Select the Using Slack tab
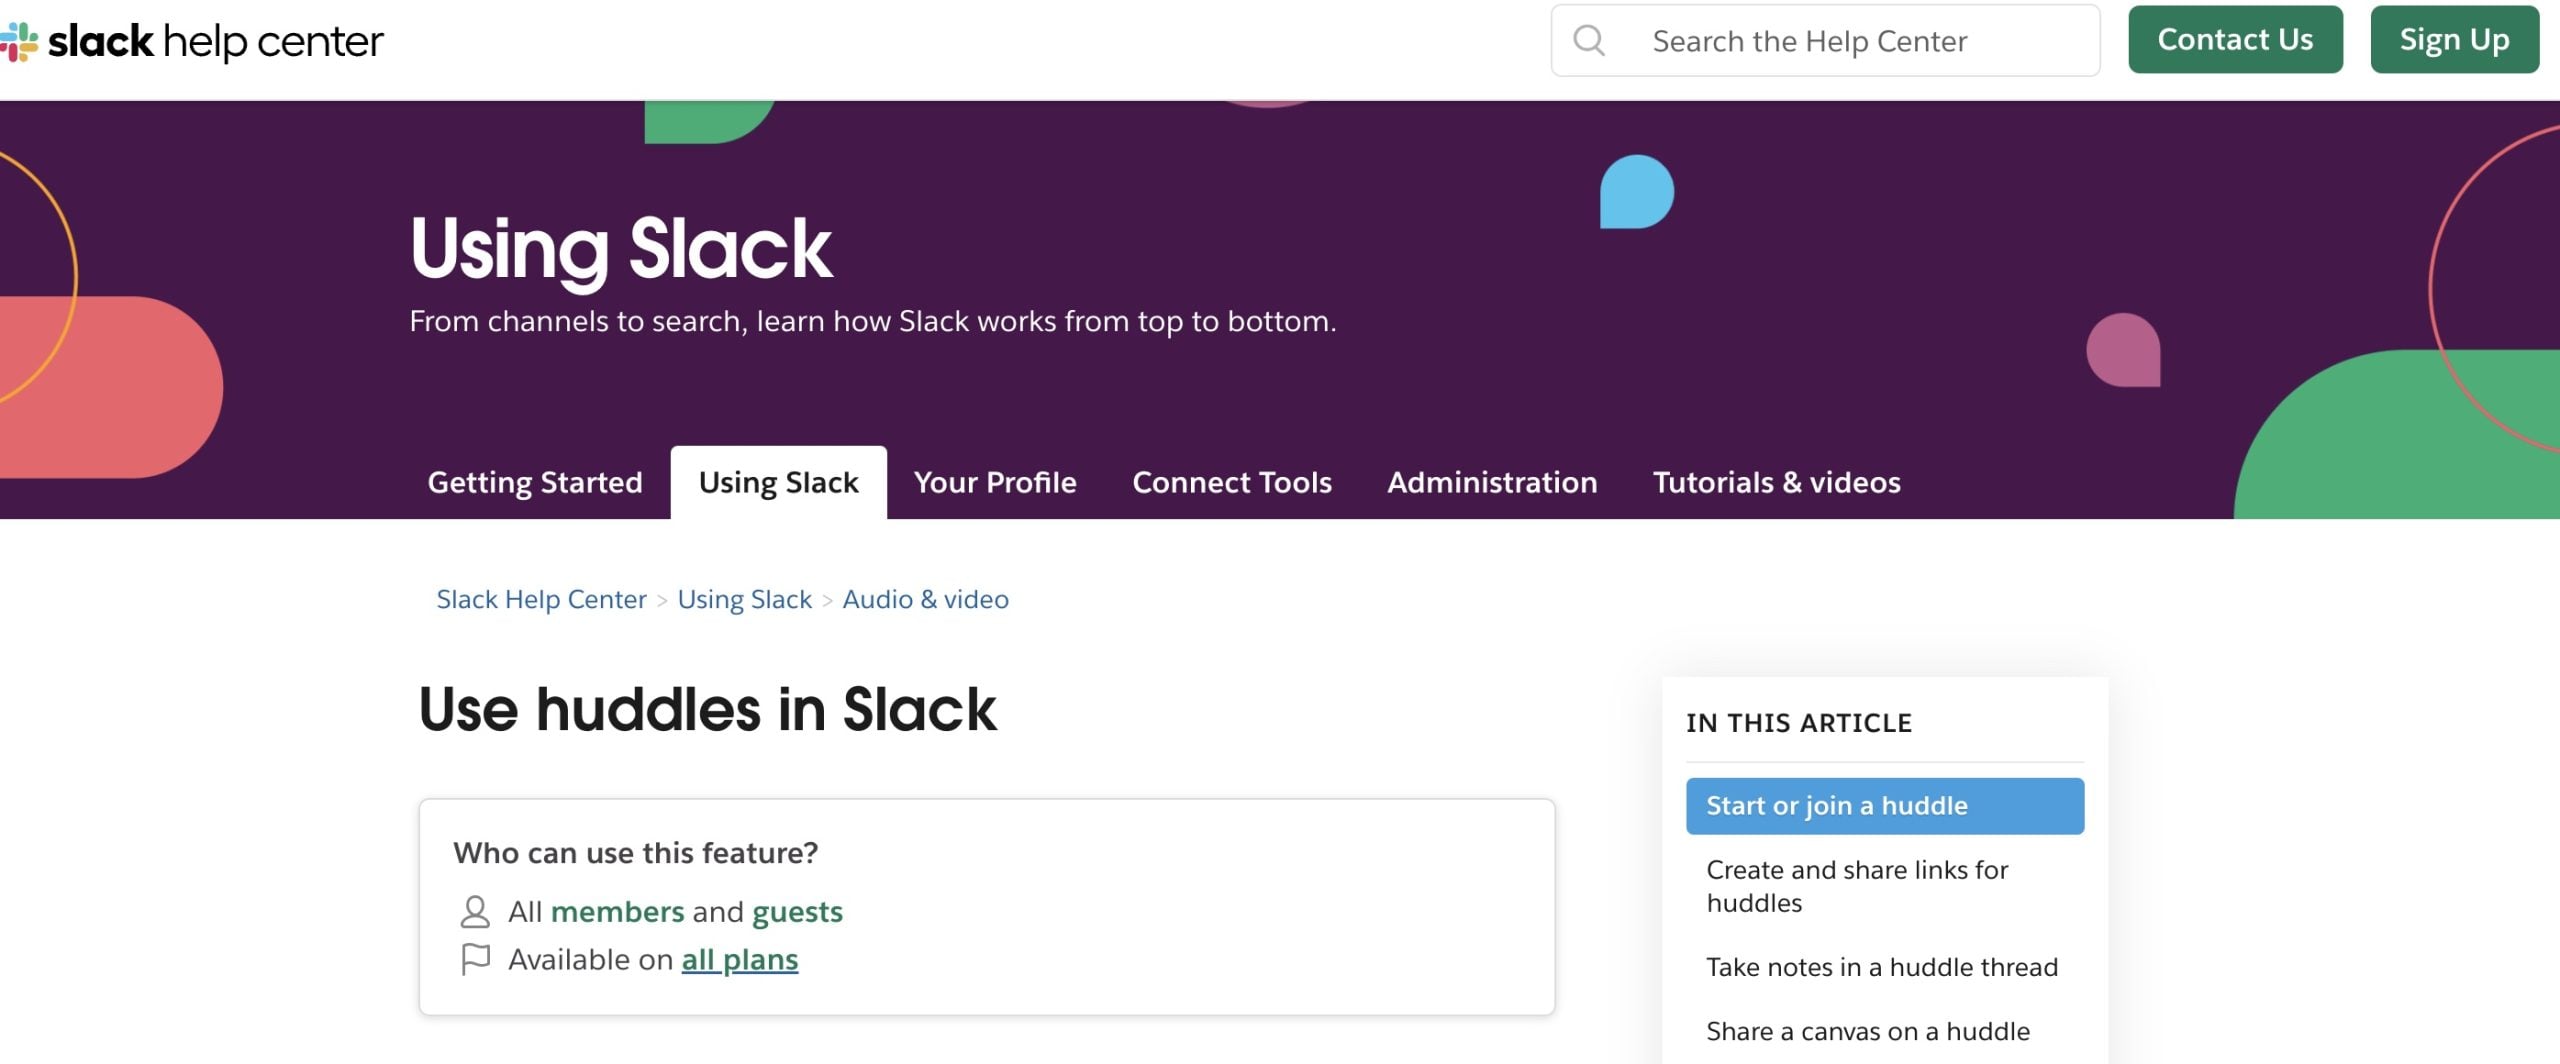 [778, 482]
